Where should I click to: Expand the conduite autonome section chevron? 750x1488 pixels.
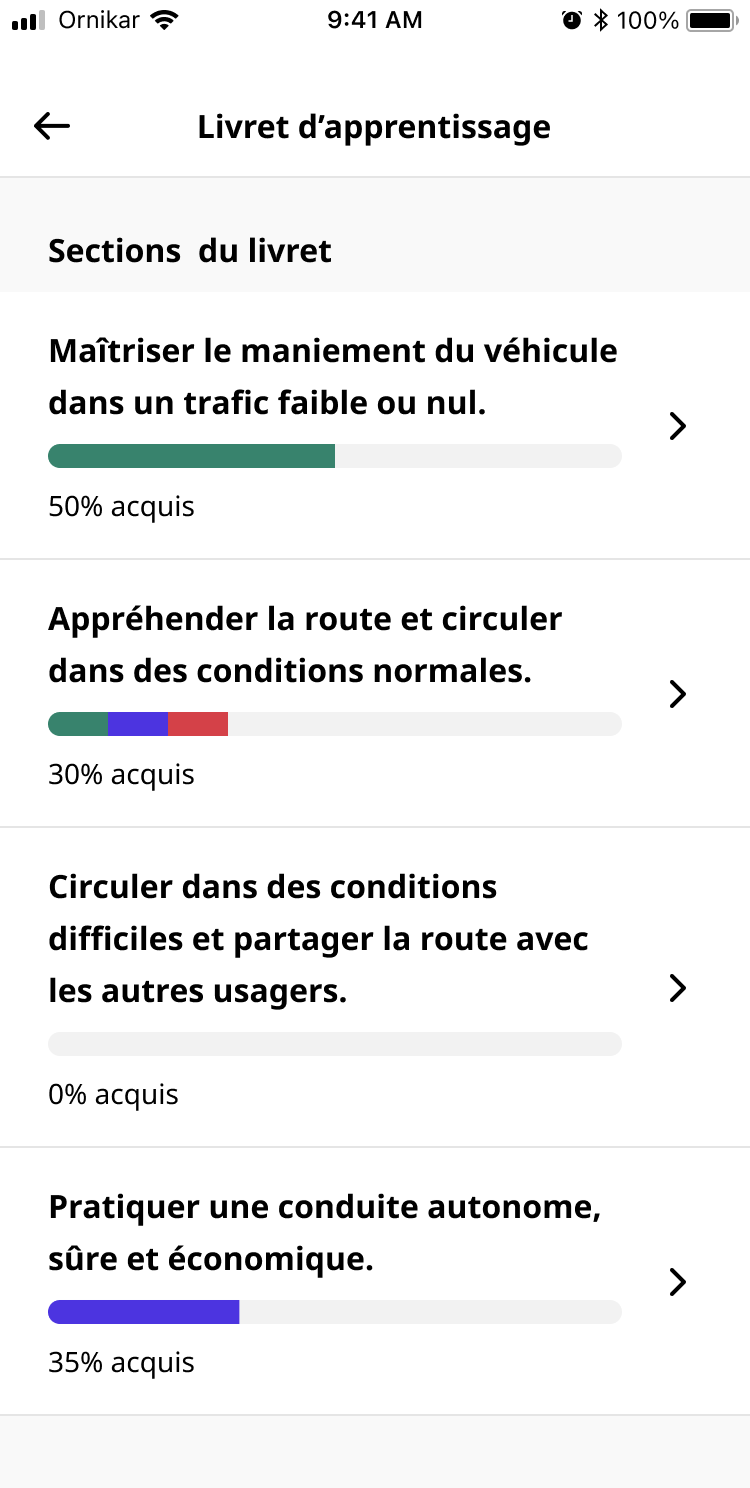click(x=677, y=1282)
